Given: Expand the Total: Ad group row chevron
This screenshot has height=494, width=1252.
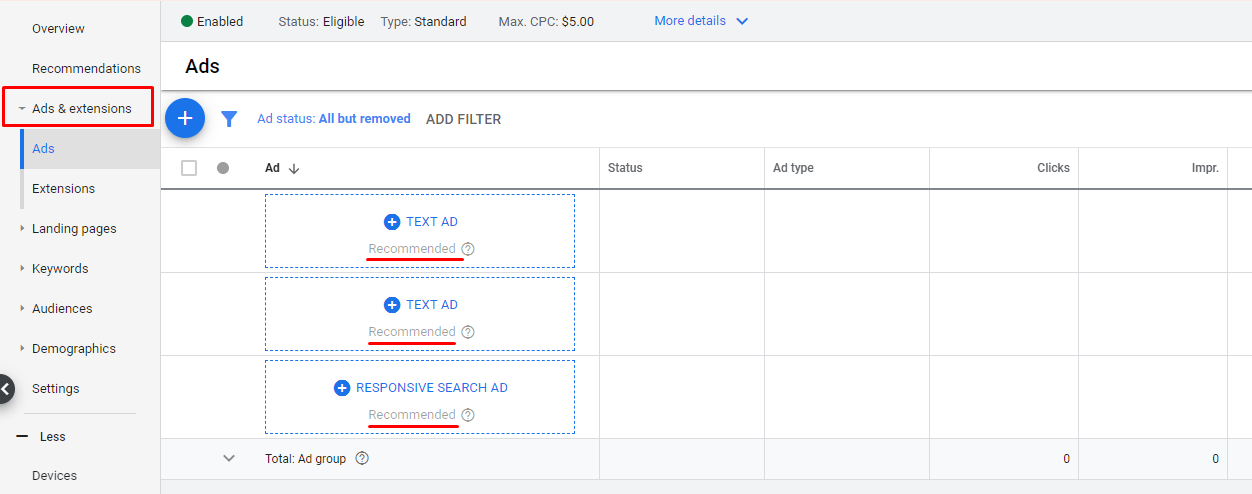Looking at the screenshot, I should tap(229, 458).
